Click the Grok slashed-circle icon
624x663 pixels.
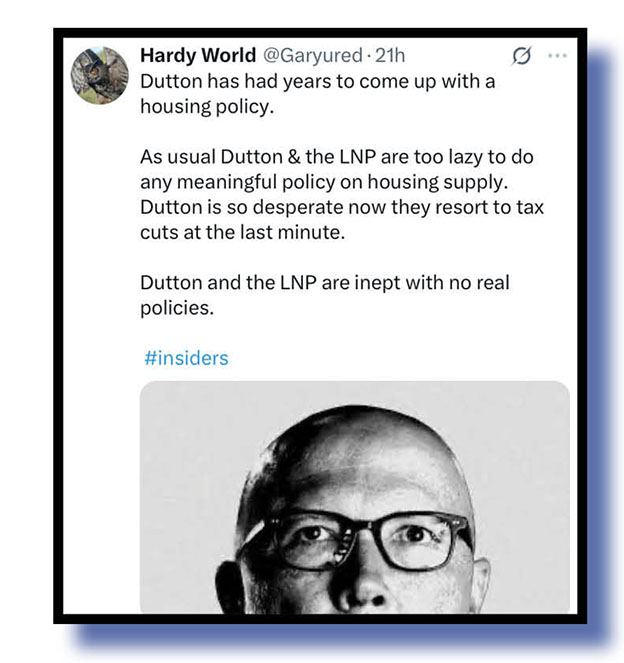[521, 56]
